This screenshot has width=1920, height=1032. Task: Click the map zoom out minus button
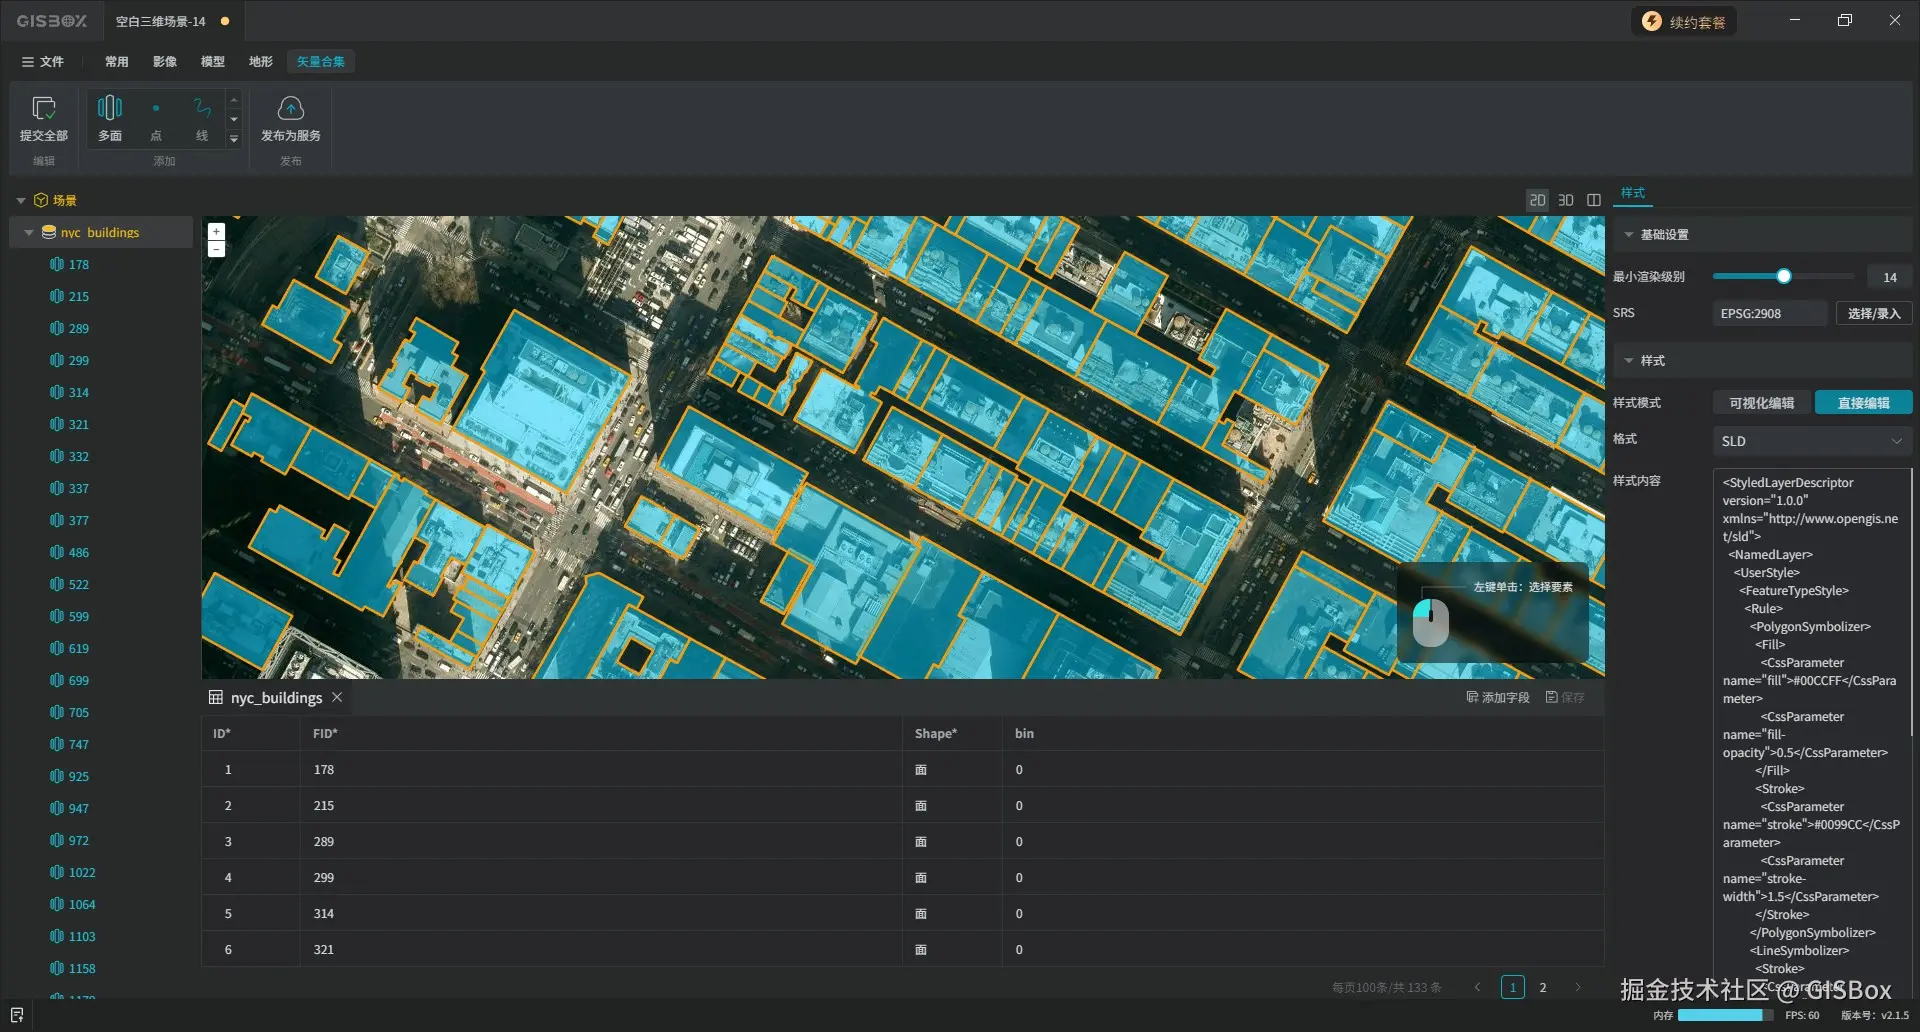coord(216,248)
